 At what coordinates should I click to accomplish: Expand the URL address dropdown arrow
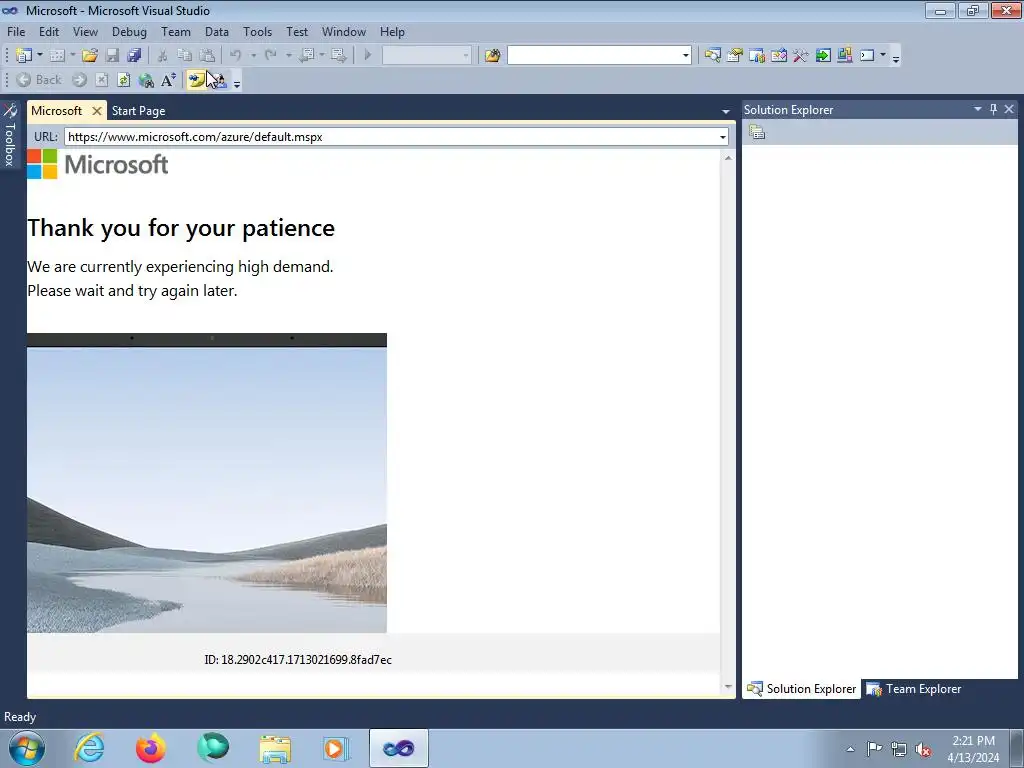[722, 137]
